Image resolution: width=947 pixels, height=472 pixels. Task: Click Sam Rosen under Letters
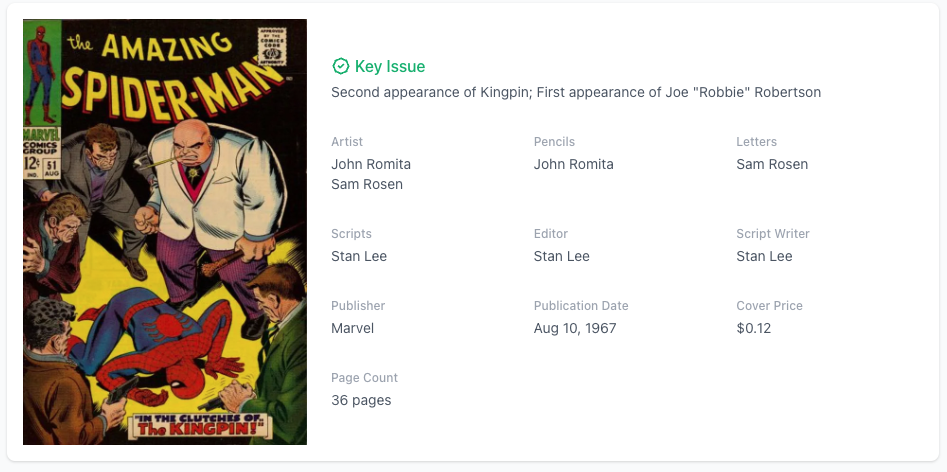(x=772, y=164)
